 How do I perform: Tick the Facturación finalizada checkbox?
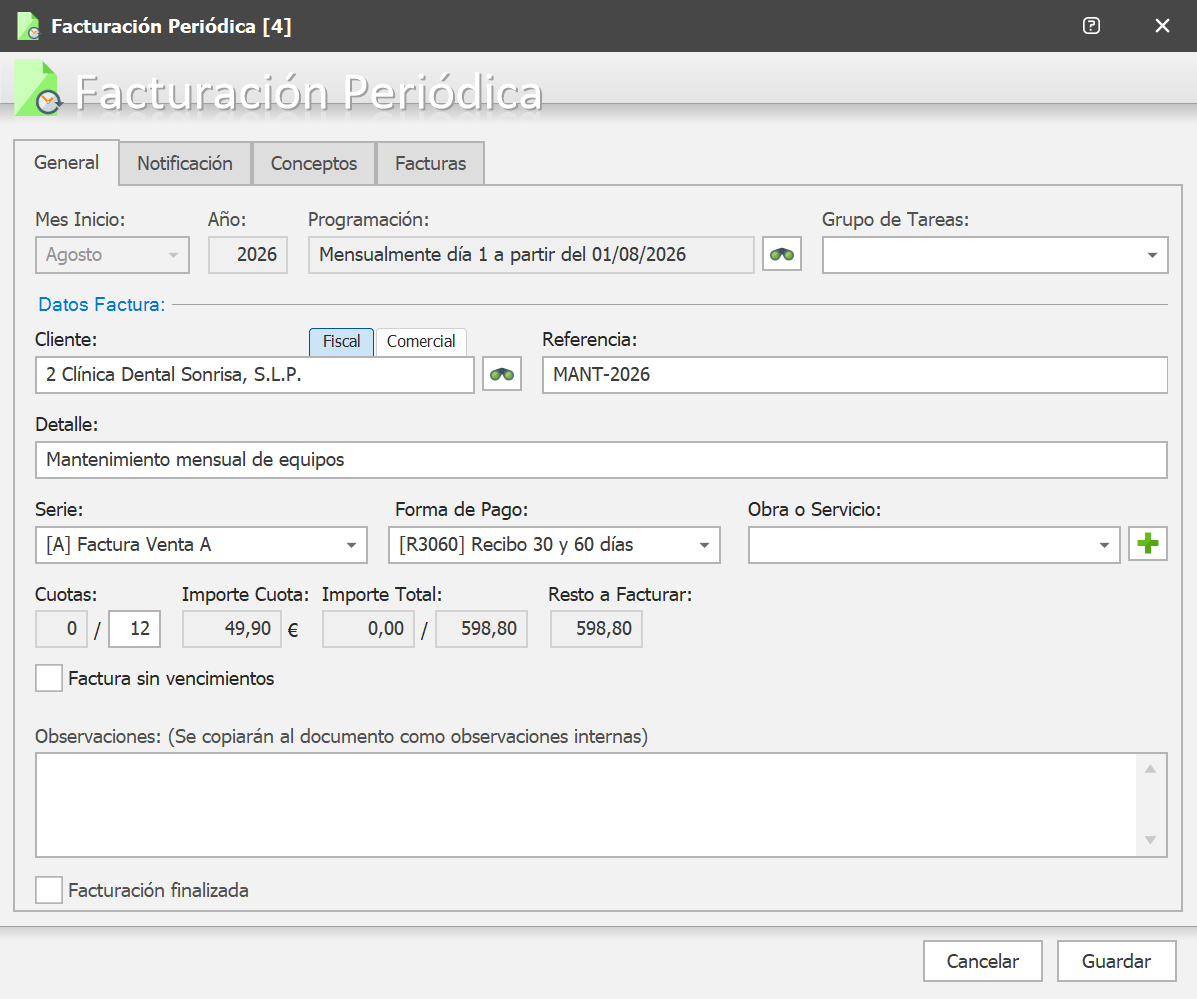click(49, 890)
